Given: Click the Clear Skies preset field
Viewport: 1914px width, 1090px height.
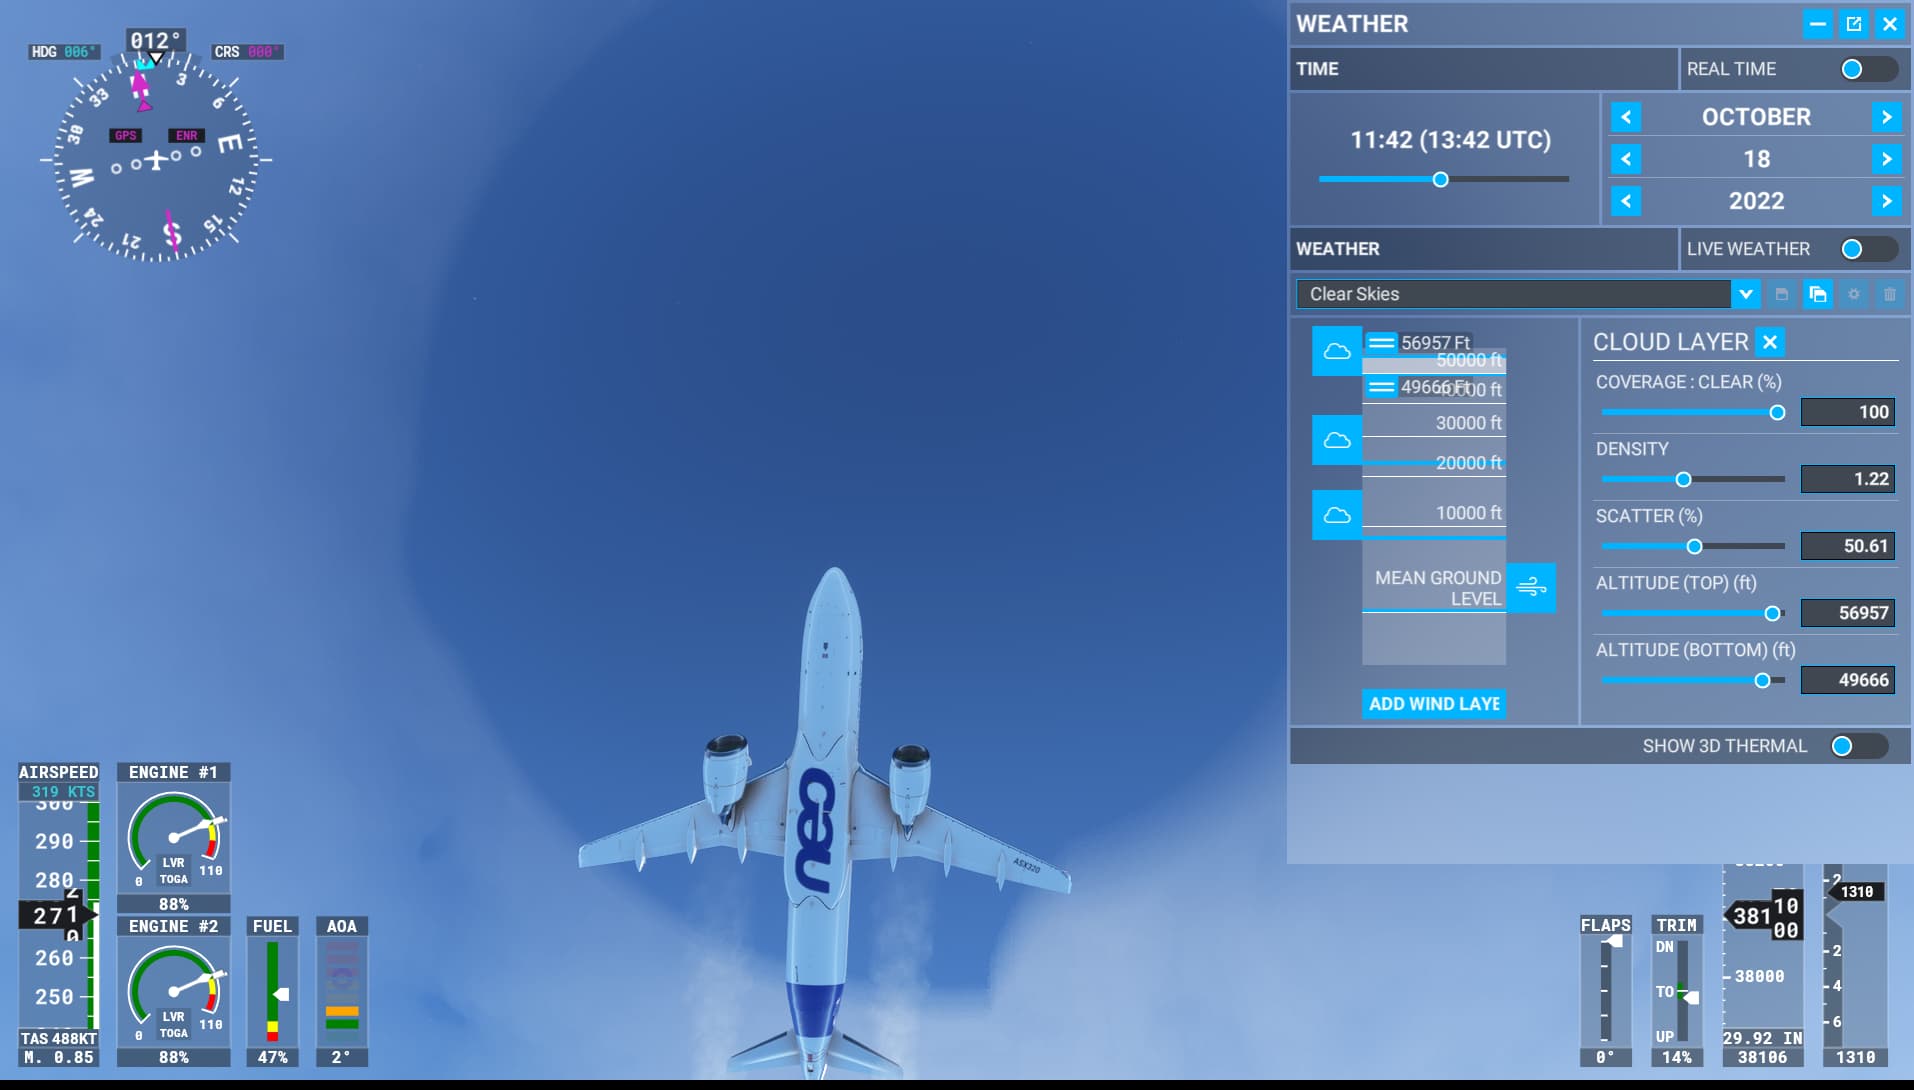Looking at the screenshot, I should pyautogui.click(x=1514, y=294).
